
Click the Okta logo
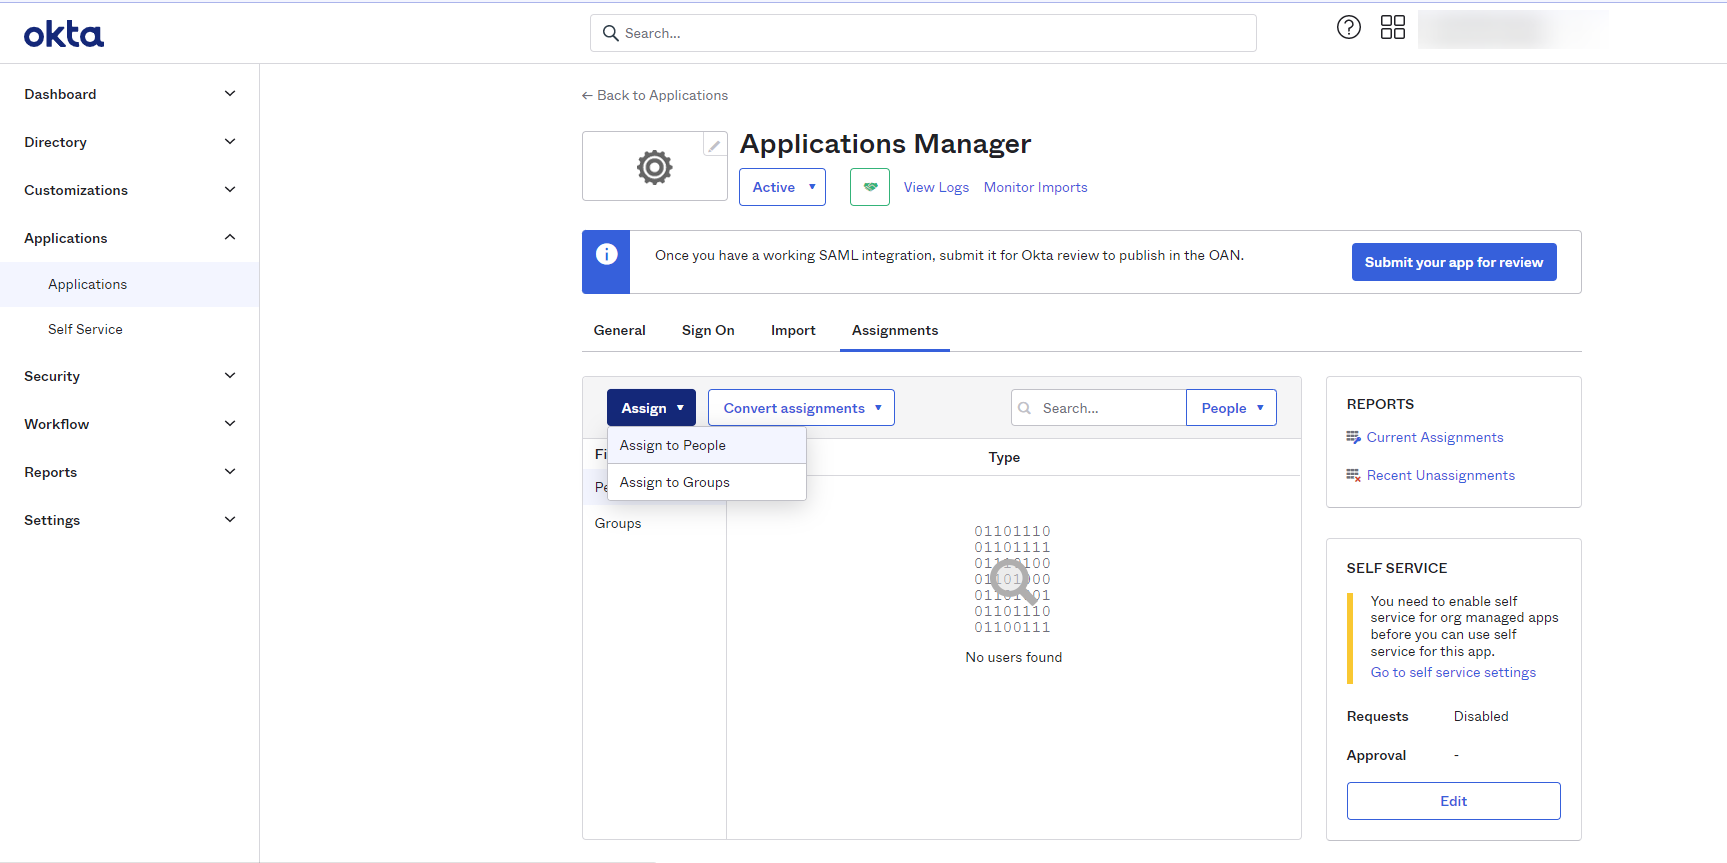click(64, 35)
